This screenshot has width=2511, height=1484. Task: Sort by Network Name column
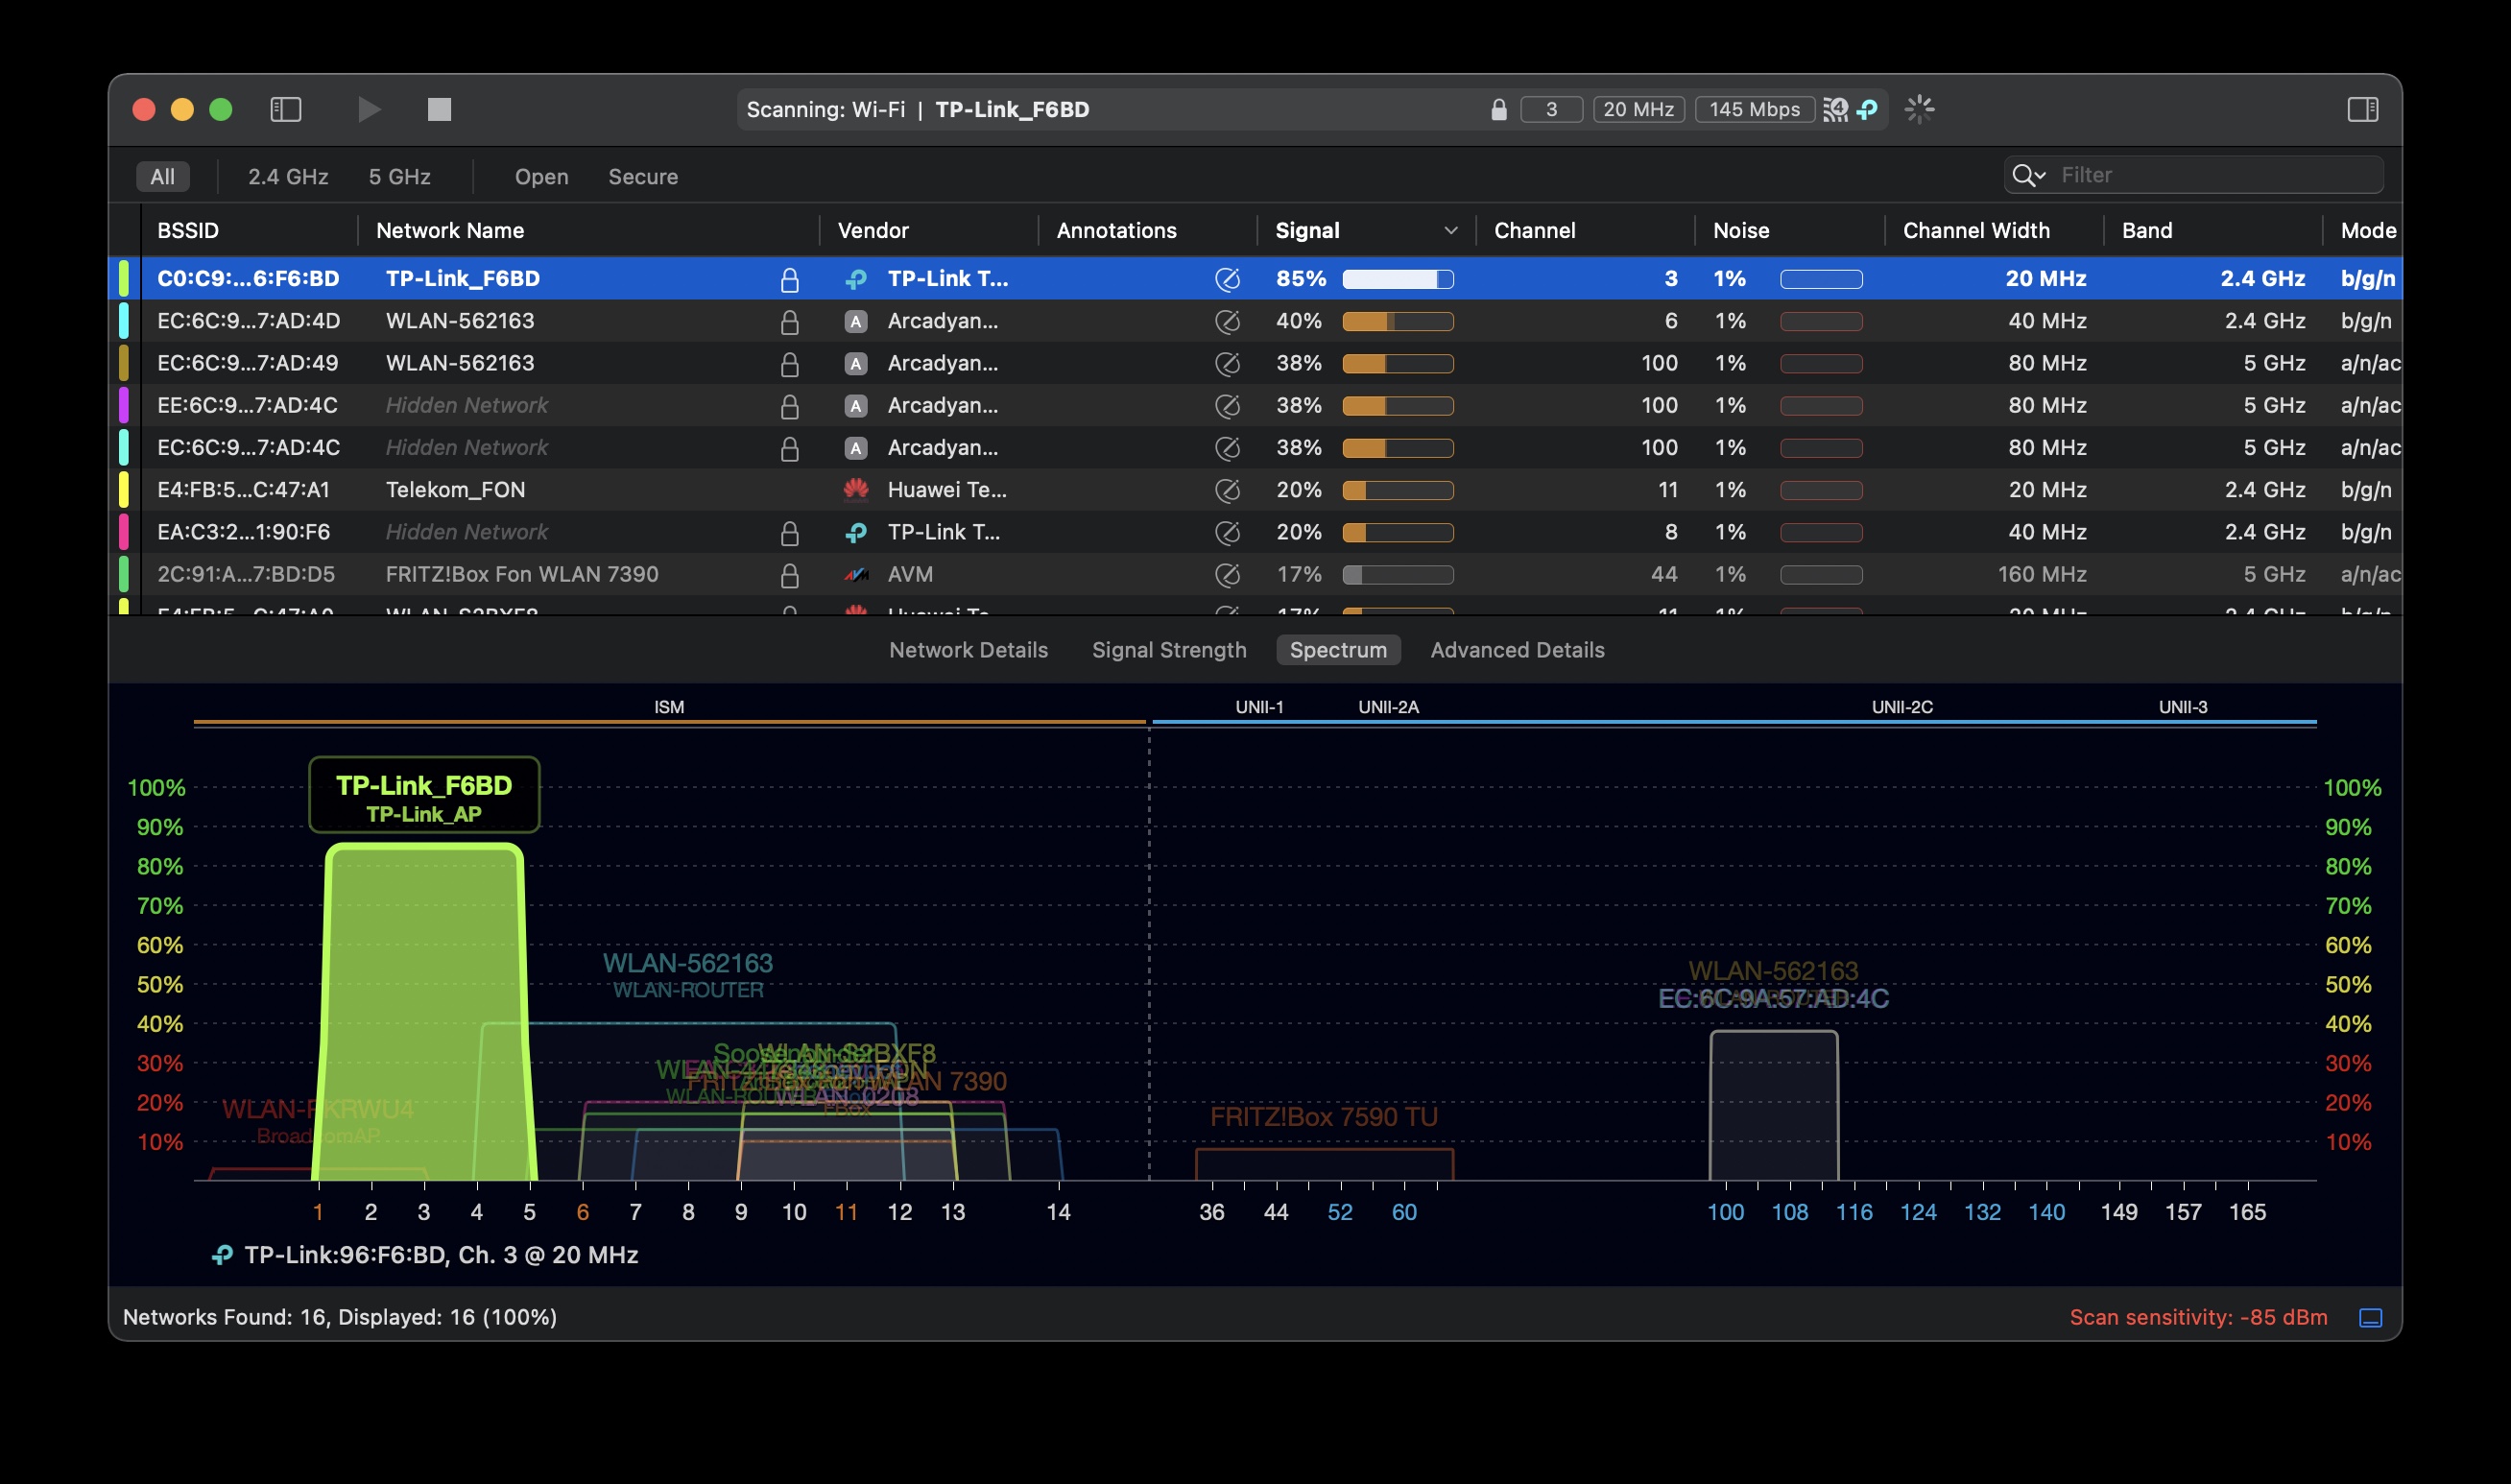449,230
